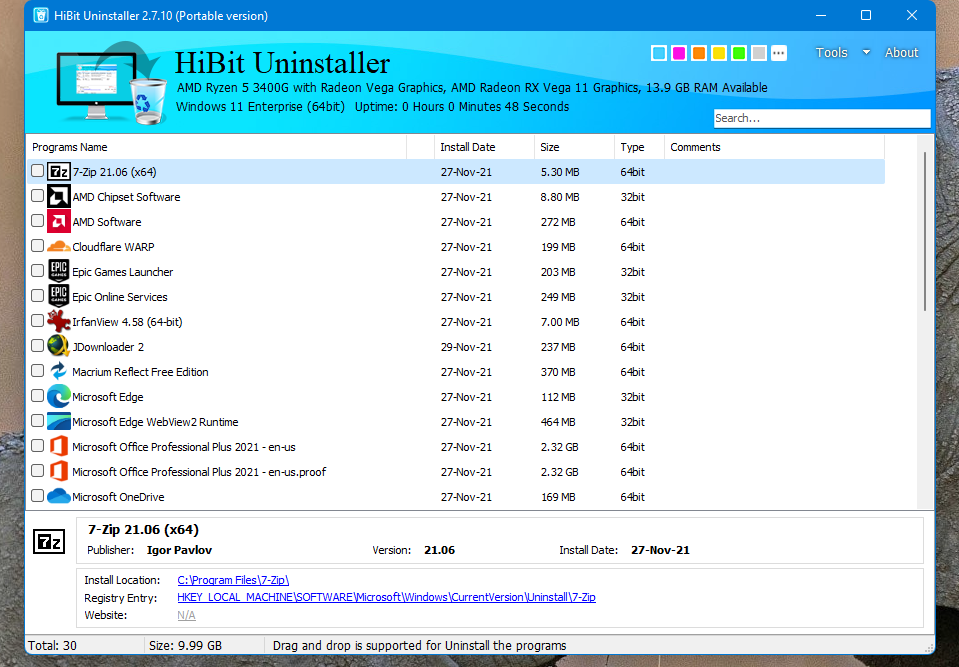Choose the green color theme swatch
The image size is (959, 667).
(739, 53)
